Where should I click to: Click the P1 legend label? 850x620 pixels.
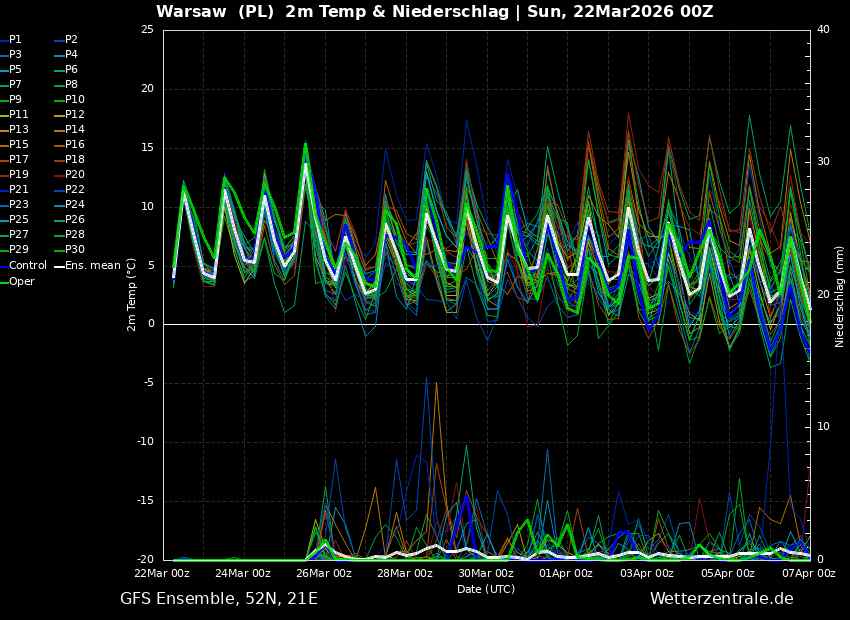[15, 40]
